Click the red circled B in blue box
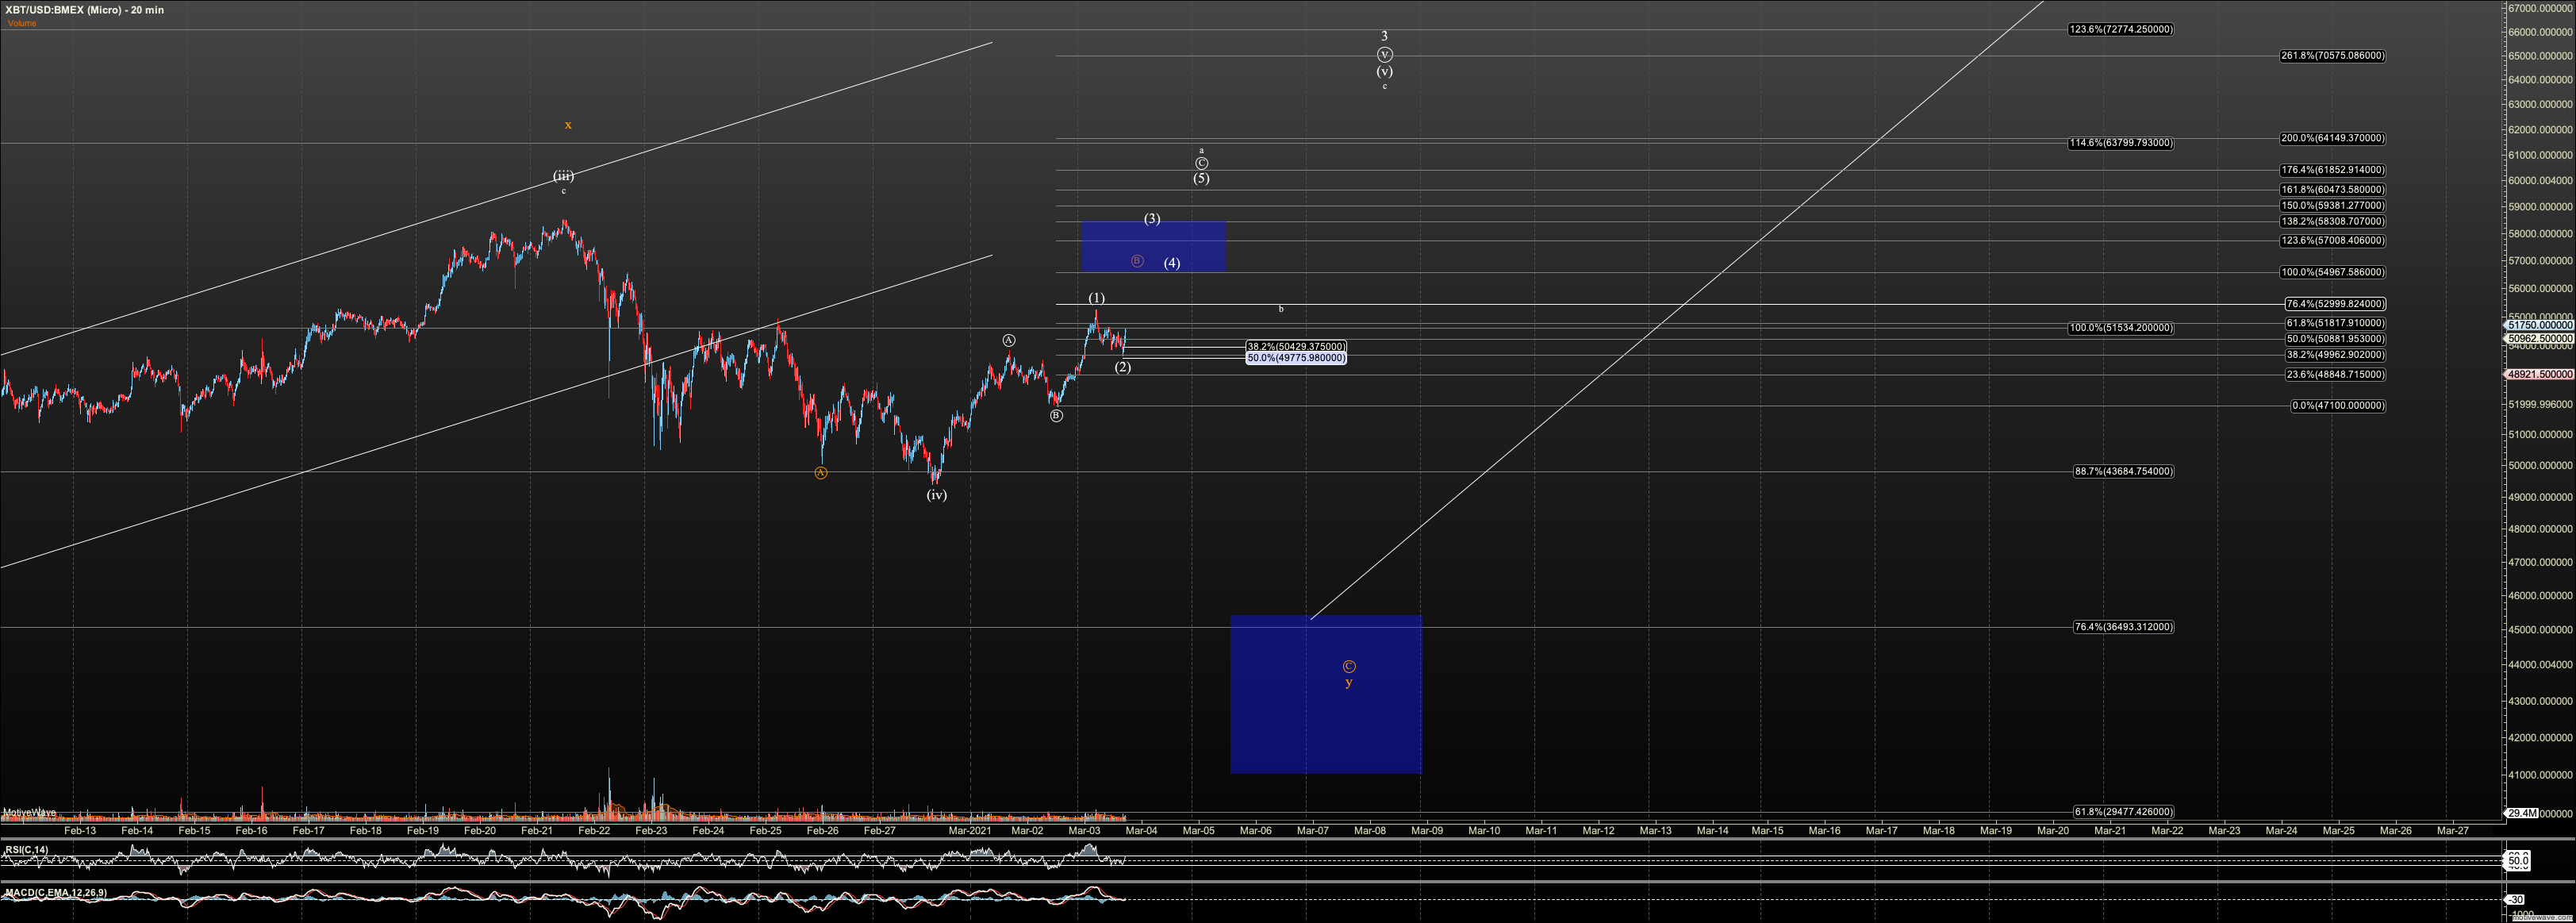 pyautogui.click(x=1137, y=261)
